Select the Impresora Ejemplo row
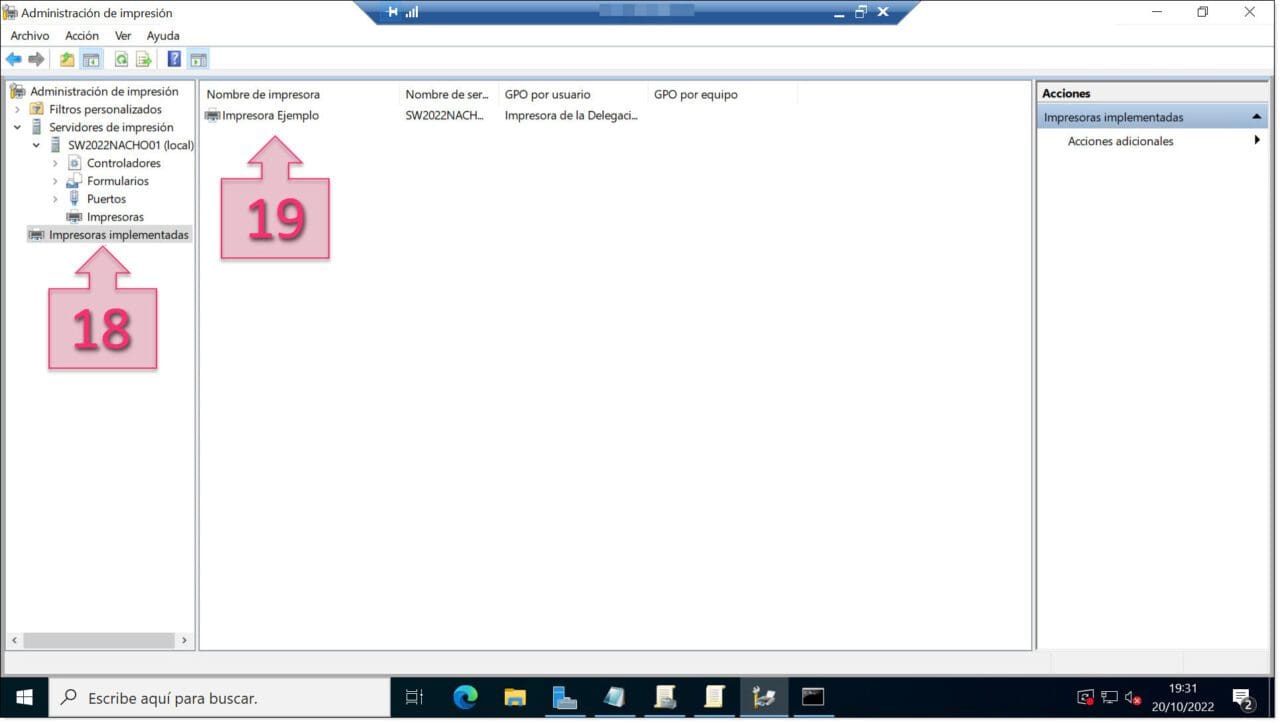Viewport: 1280px width, 723px height. click(x=500, y=116)
